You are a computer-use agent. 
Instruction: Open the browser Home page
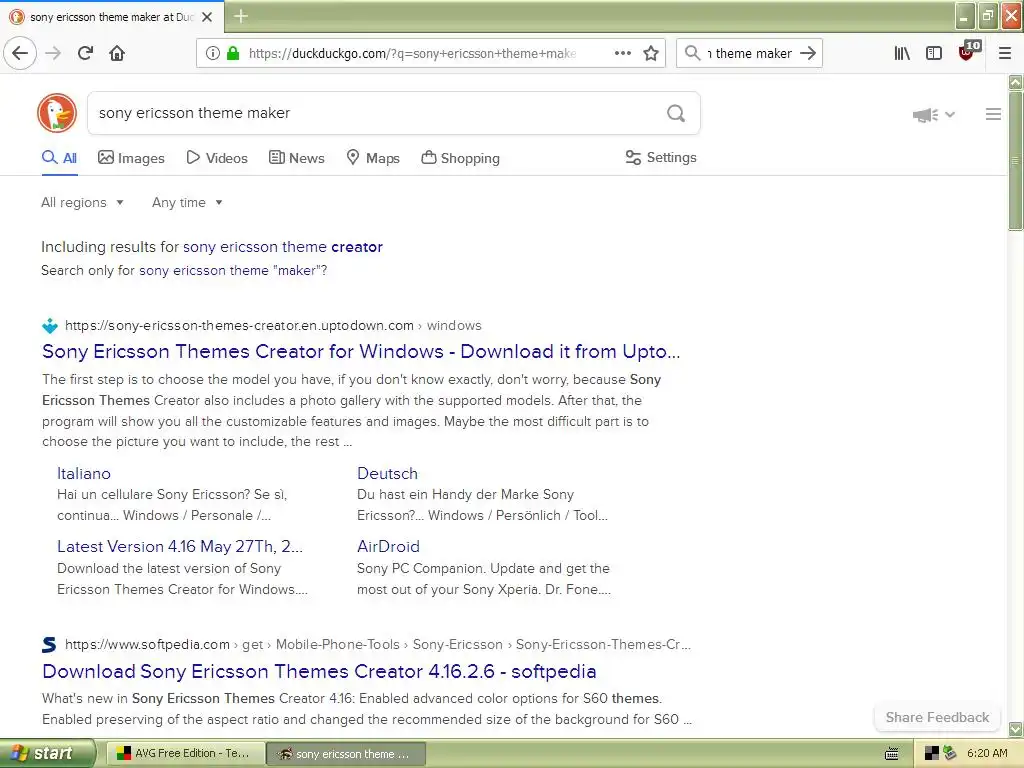click(x=117, y=53)
